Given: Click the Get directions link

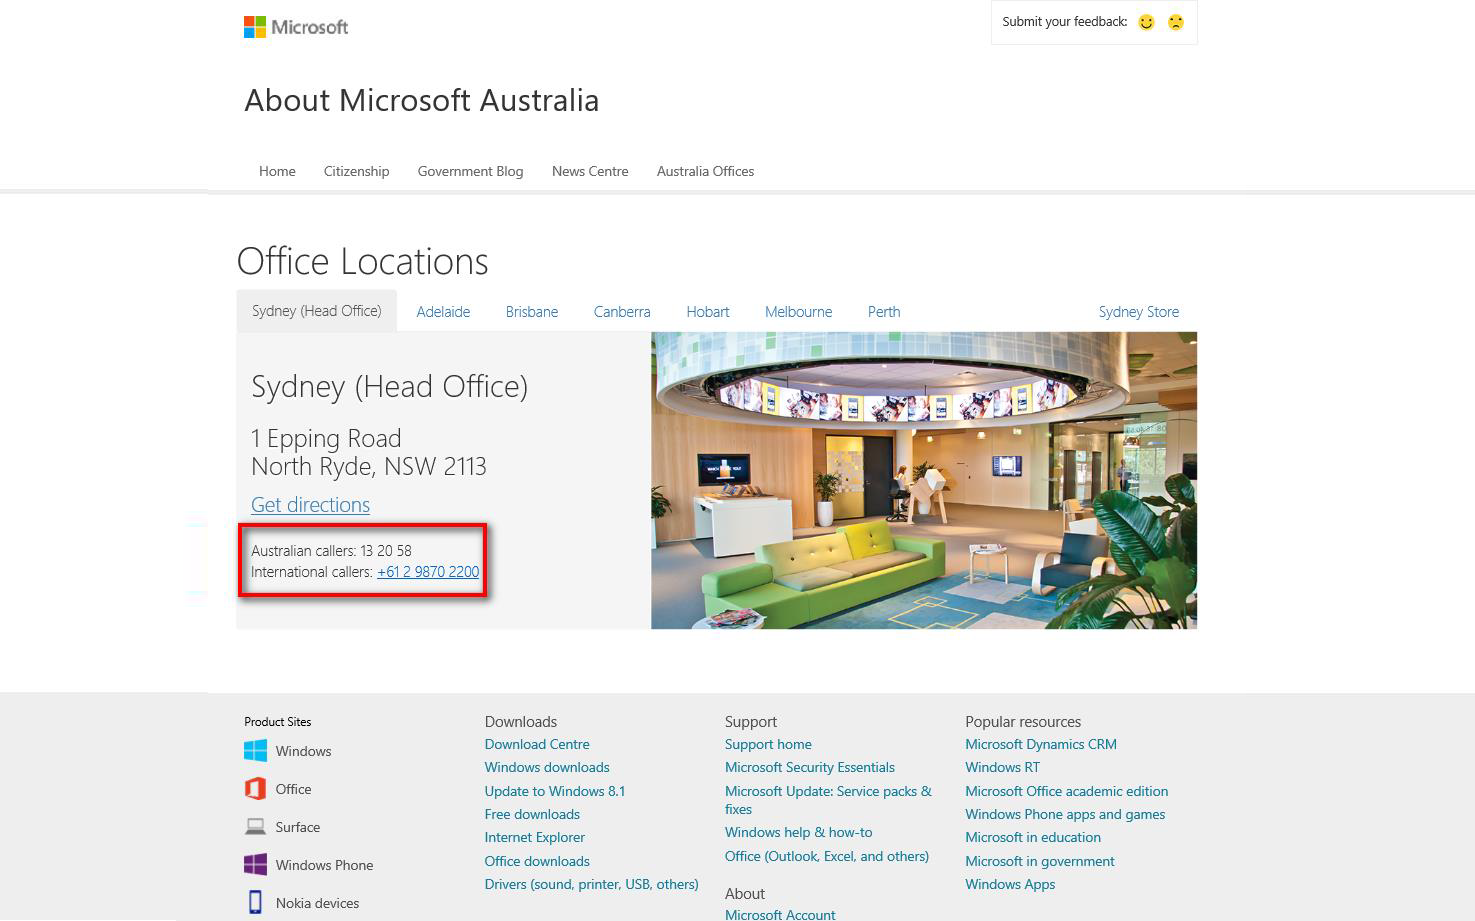Looking at the screenshot, I should (310, 505).
